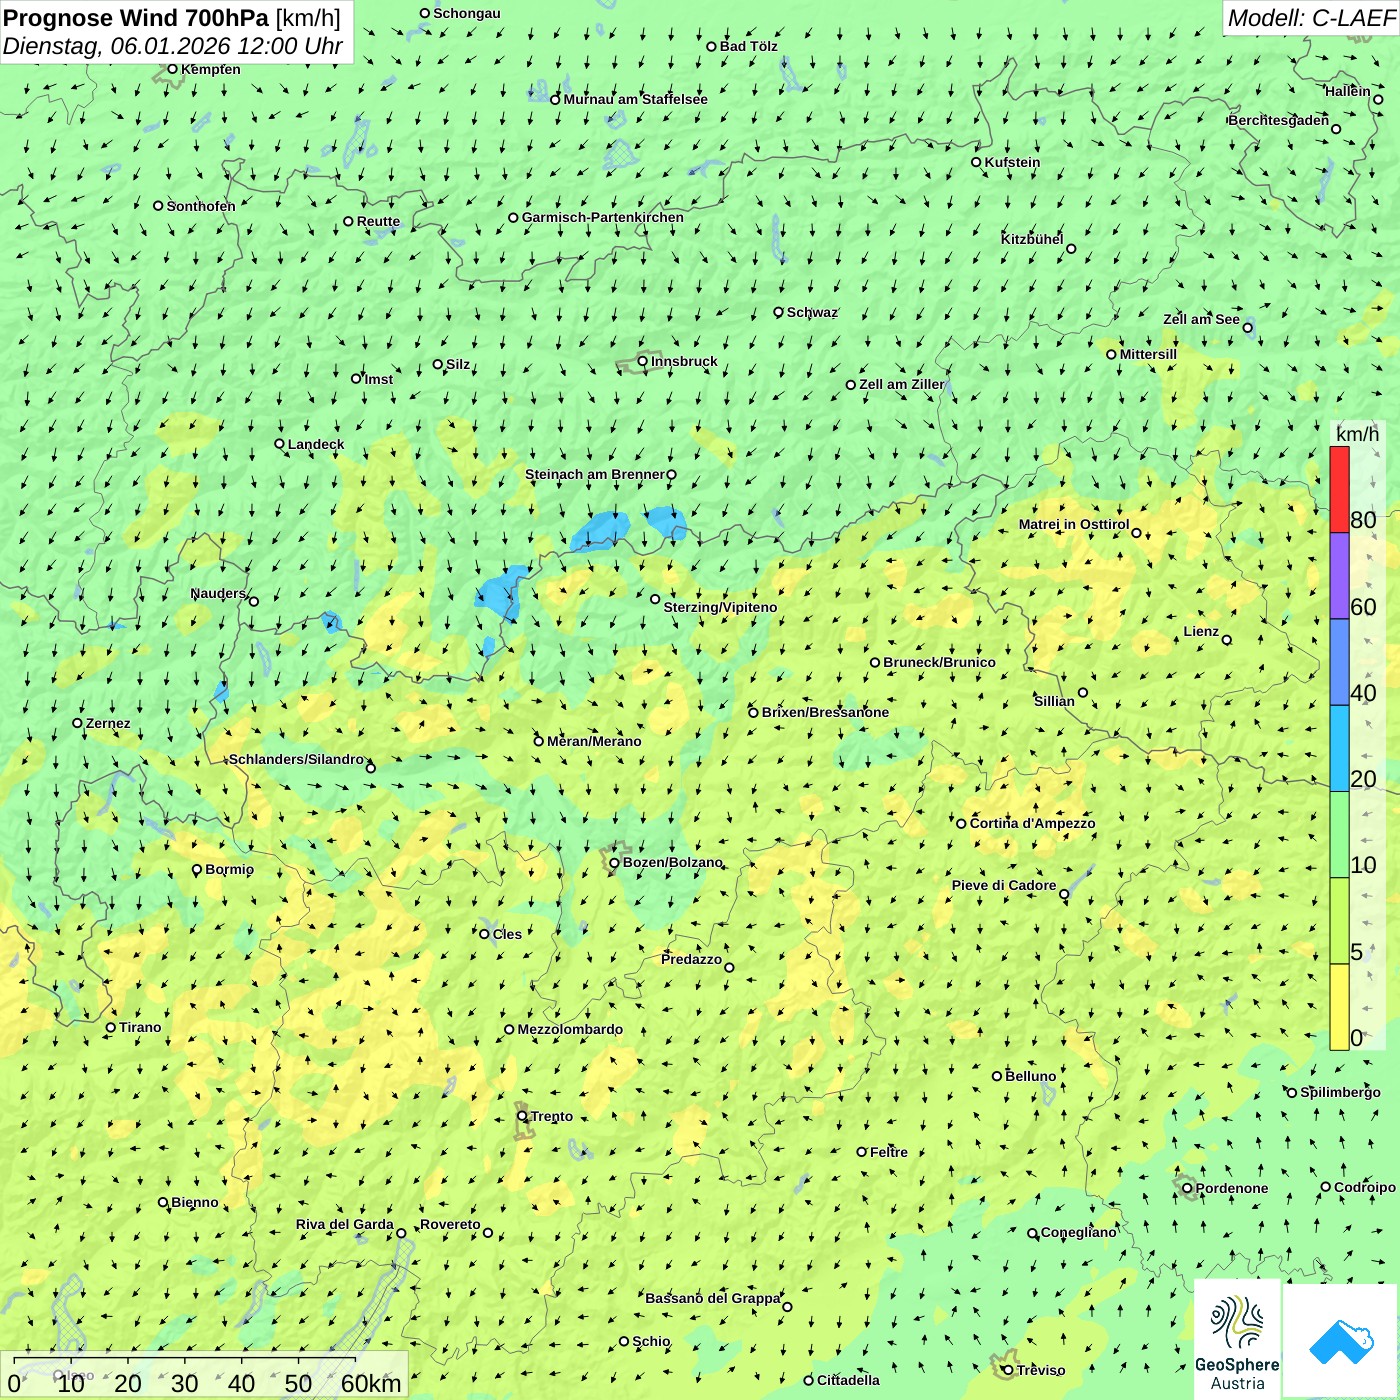This screenshot has height=1400, width=1400.
Task: Click the 'Cittadella' label
Action: (848, 1380)
